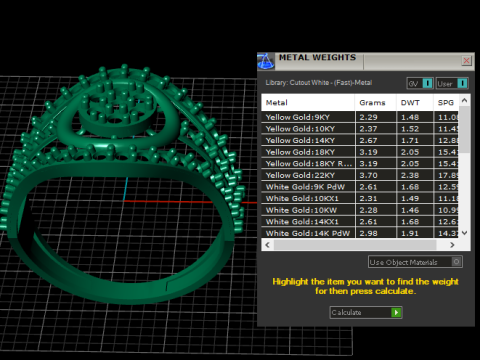Select the Yellow Gold:18KY R... row

point(360,164)
